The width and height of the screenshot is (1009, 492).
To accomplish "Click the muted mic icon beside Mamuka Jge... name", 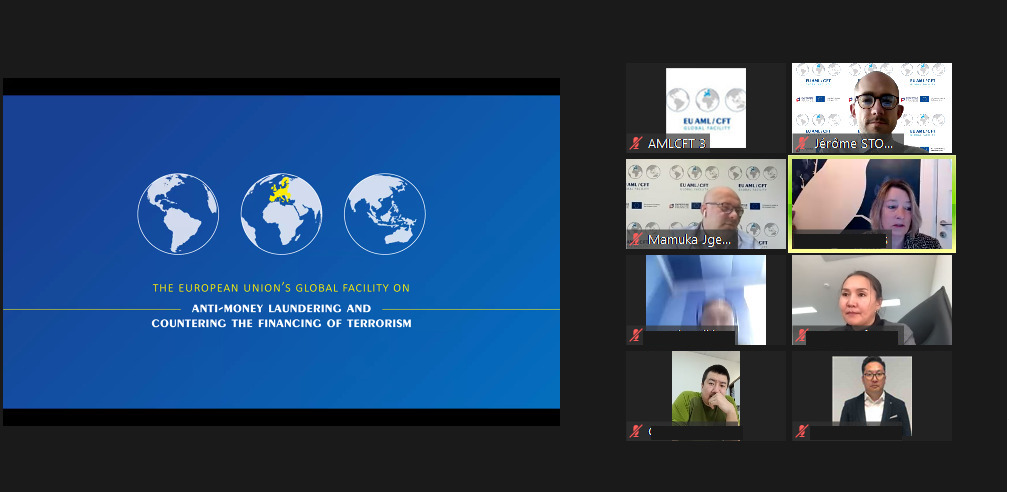I will coord(635,240).
